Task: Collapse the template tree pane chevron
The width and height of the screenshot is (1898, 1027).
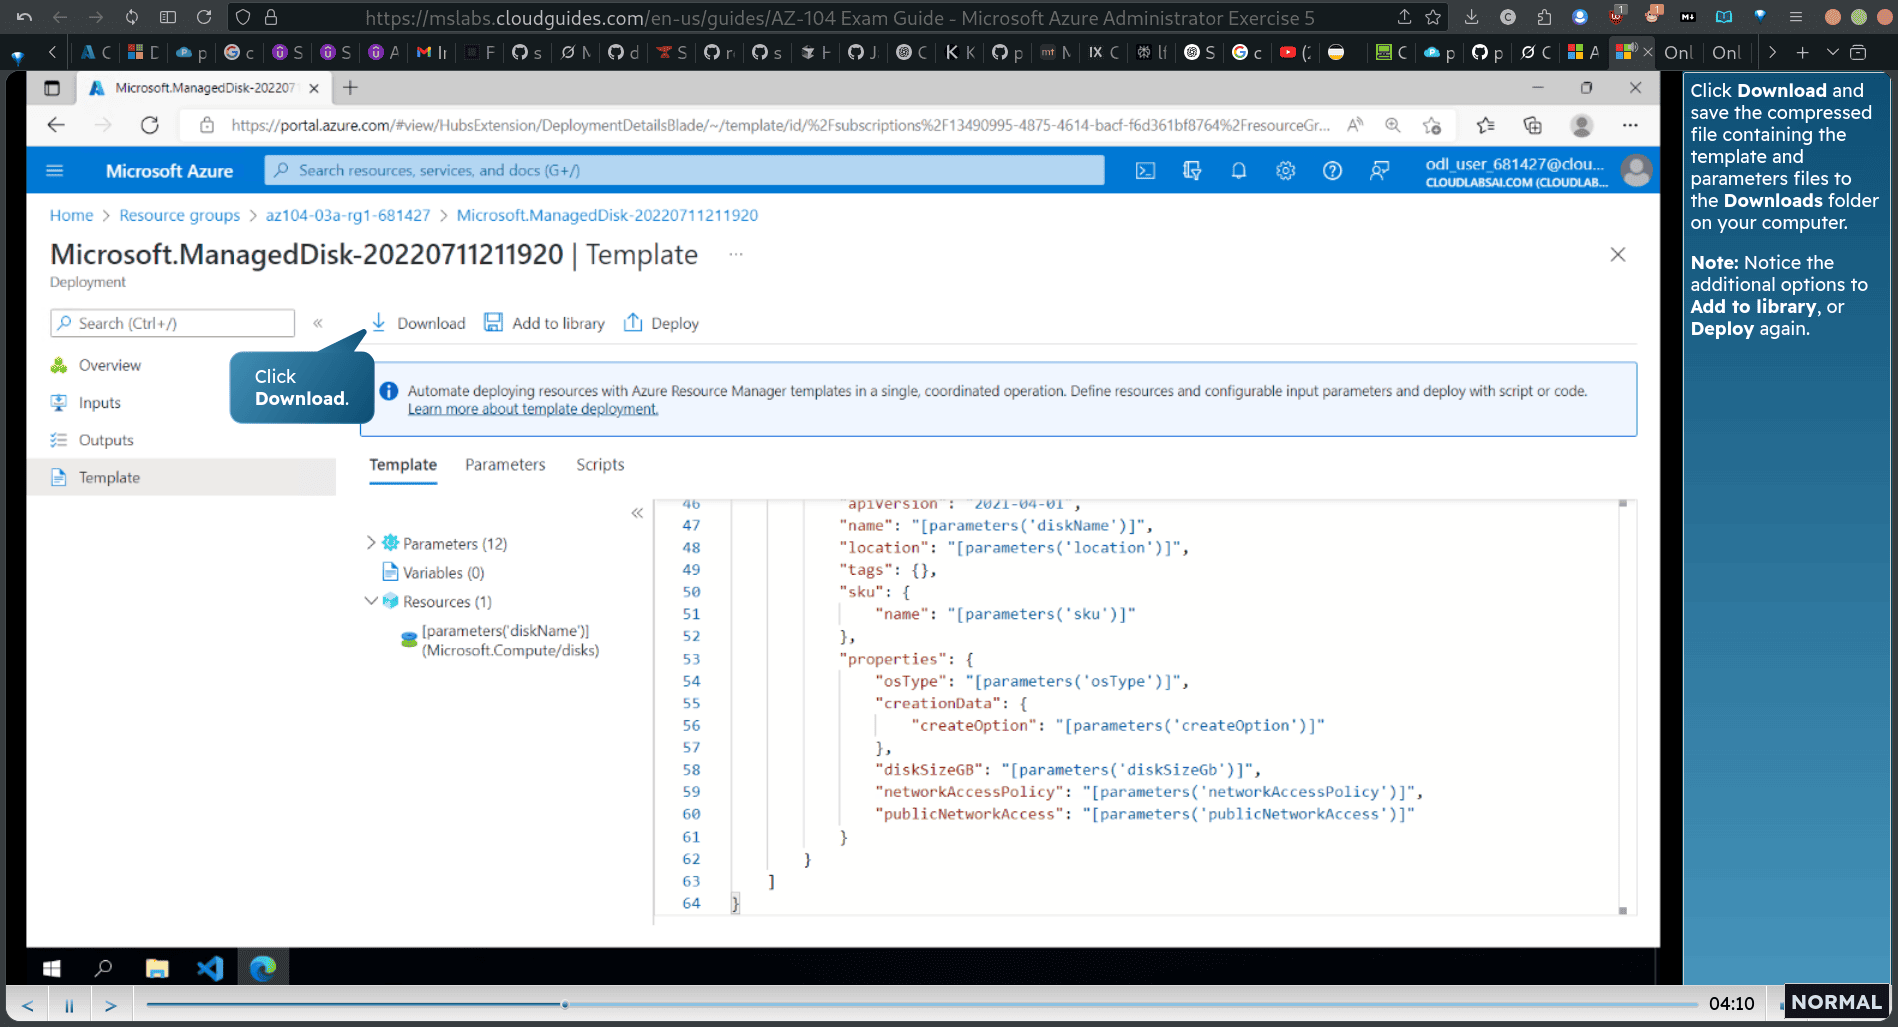Action: pos(637,513)
